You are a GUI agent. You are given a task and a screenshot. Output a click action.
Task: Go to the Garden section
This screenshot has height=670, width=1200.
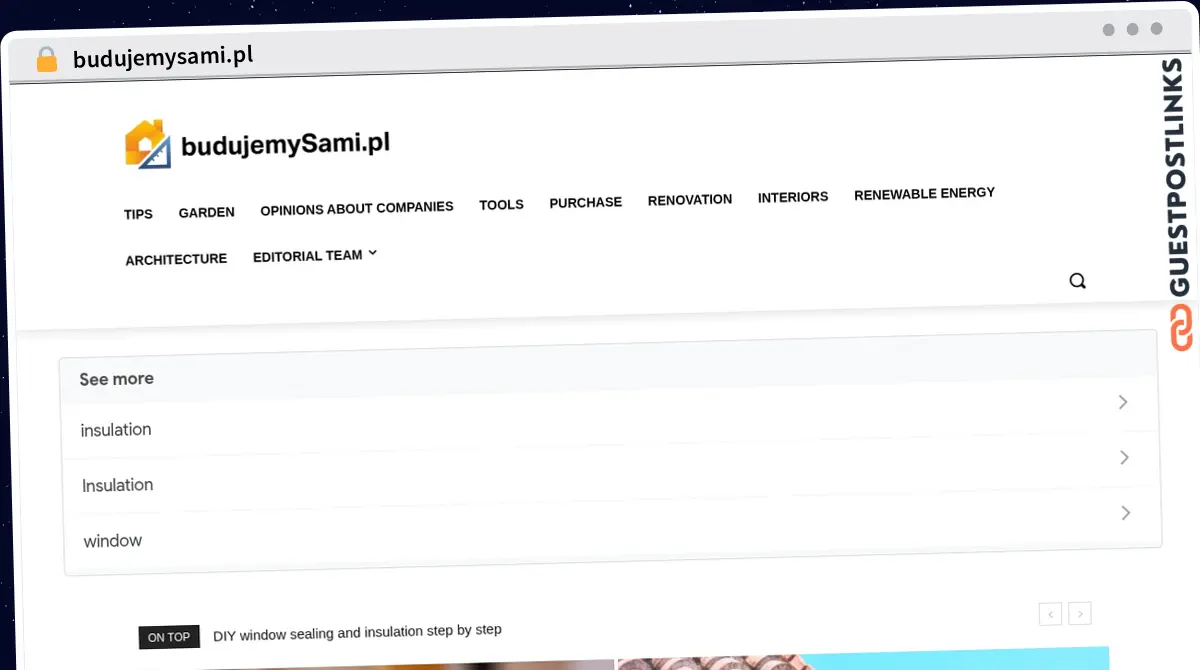207,212
